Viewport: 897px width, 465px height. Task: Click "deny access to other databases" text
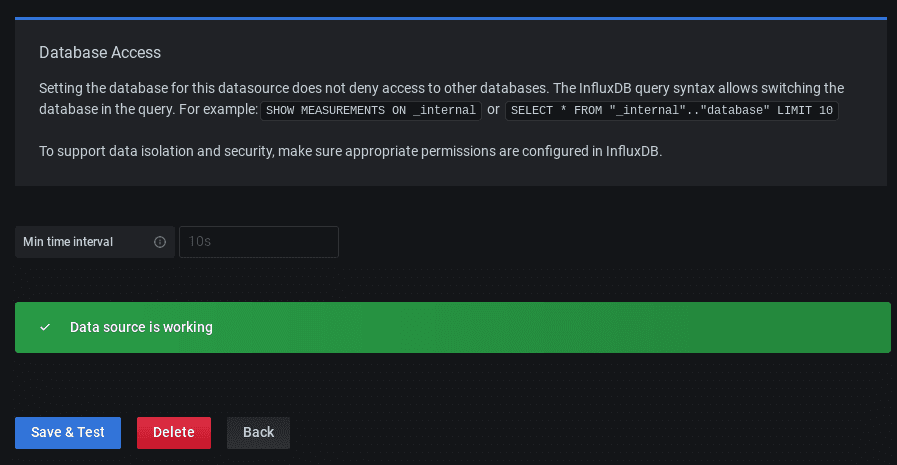click(x=452, y=87)
